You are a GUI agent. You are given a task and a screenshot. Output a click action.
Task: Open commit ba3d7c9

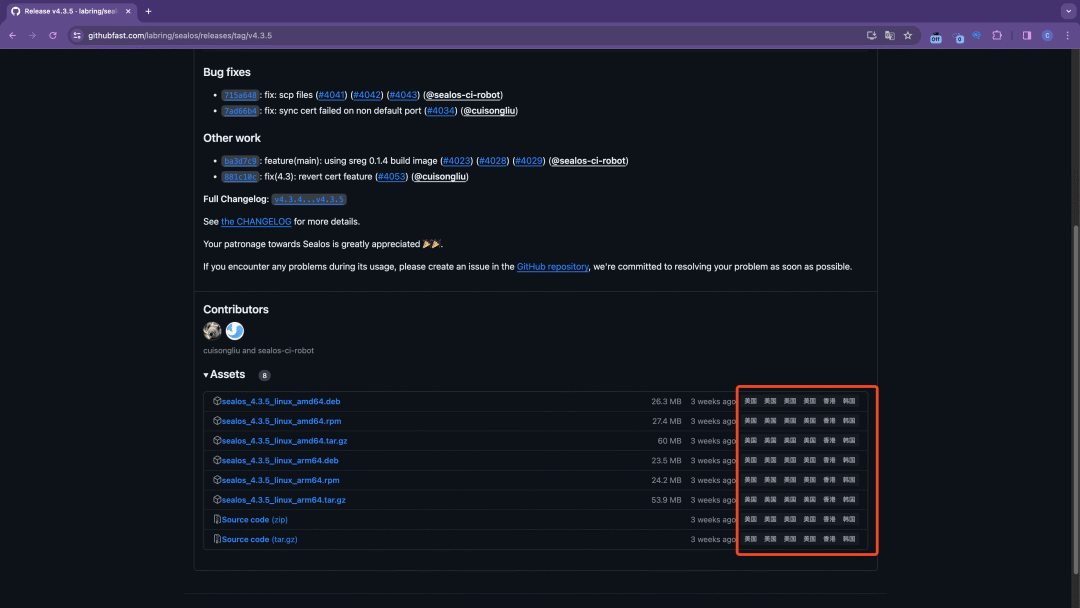click(x=240, y=161)
